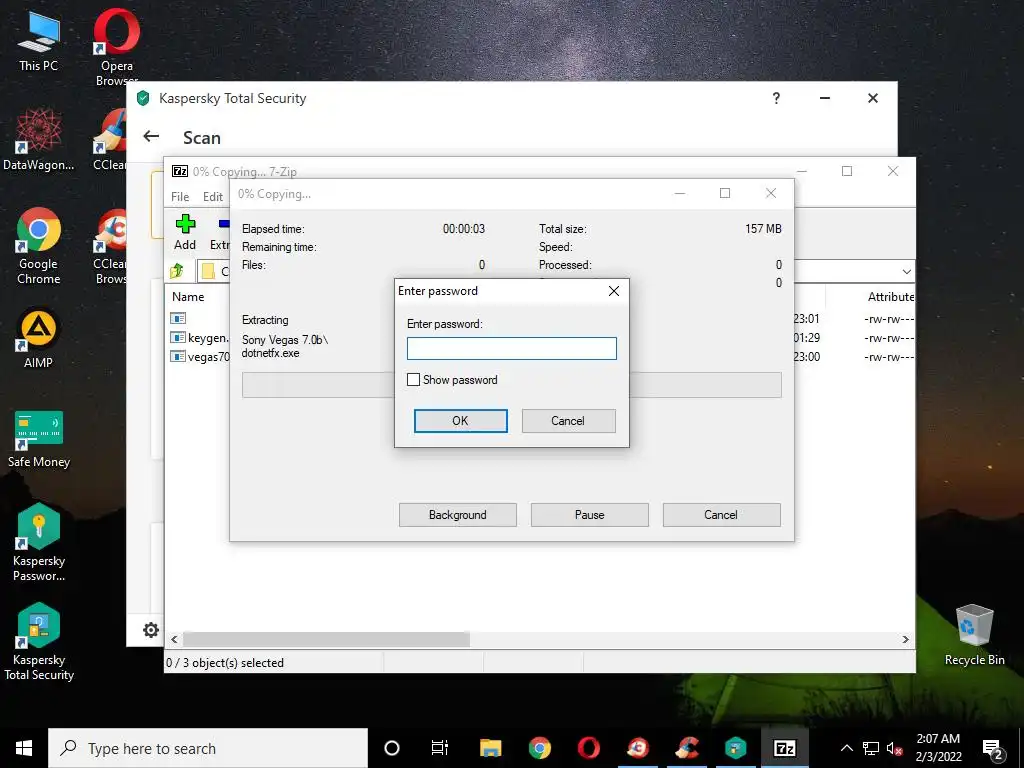
Task: Launch Opera Browser desktop shortcut
Action: coord(116,46)
